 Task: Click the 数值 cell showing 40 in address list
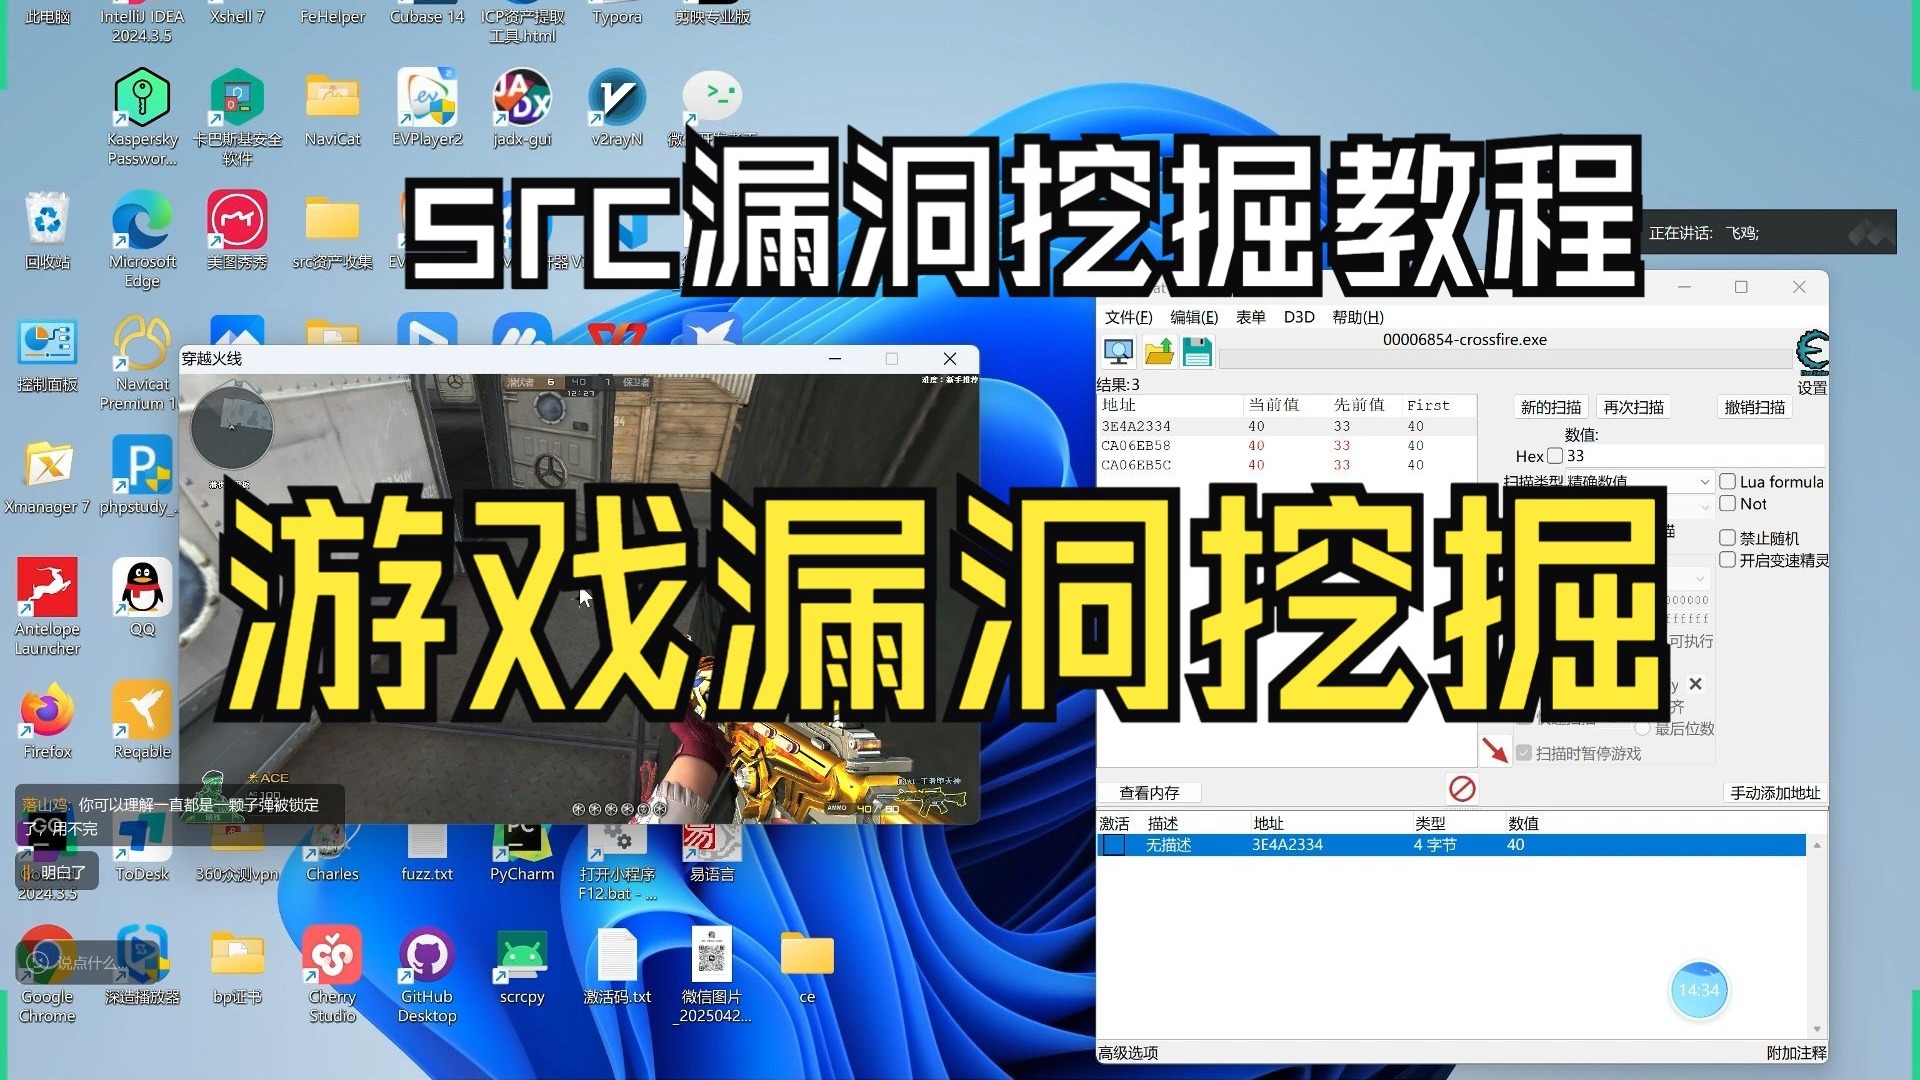coord(1516,845)
